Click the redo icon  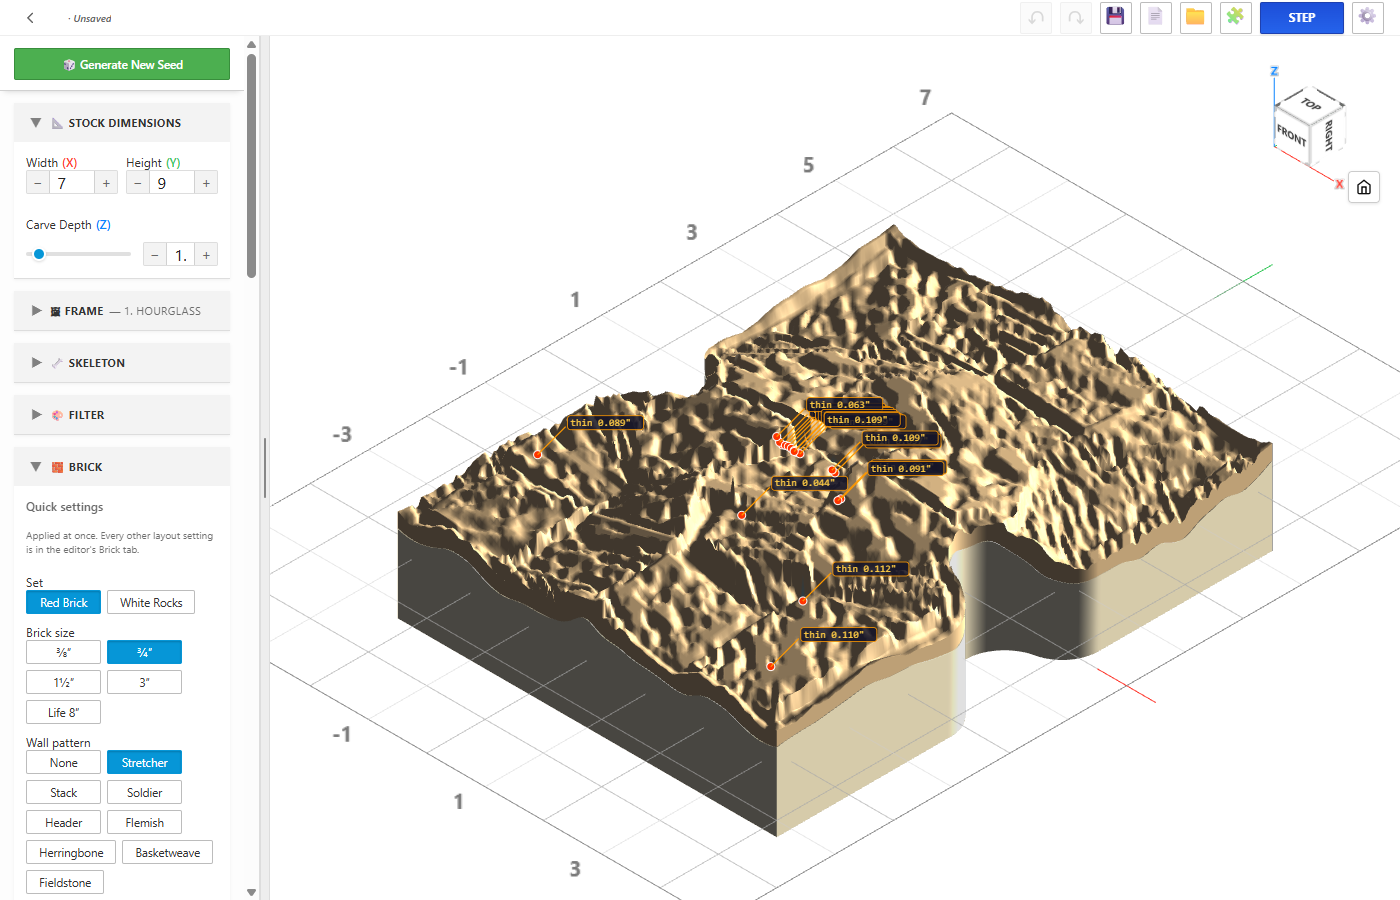[x=1076, y=18]
